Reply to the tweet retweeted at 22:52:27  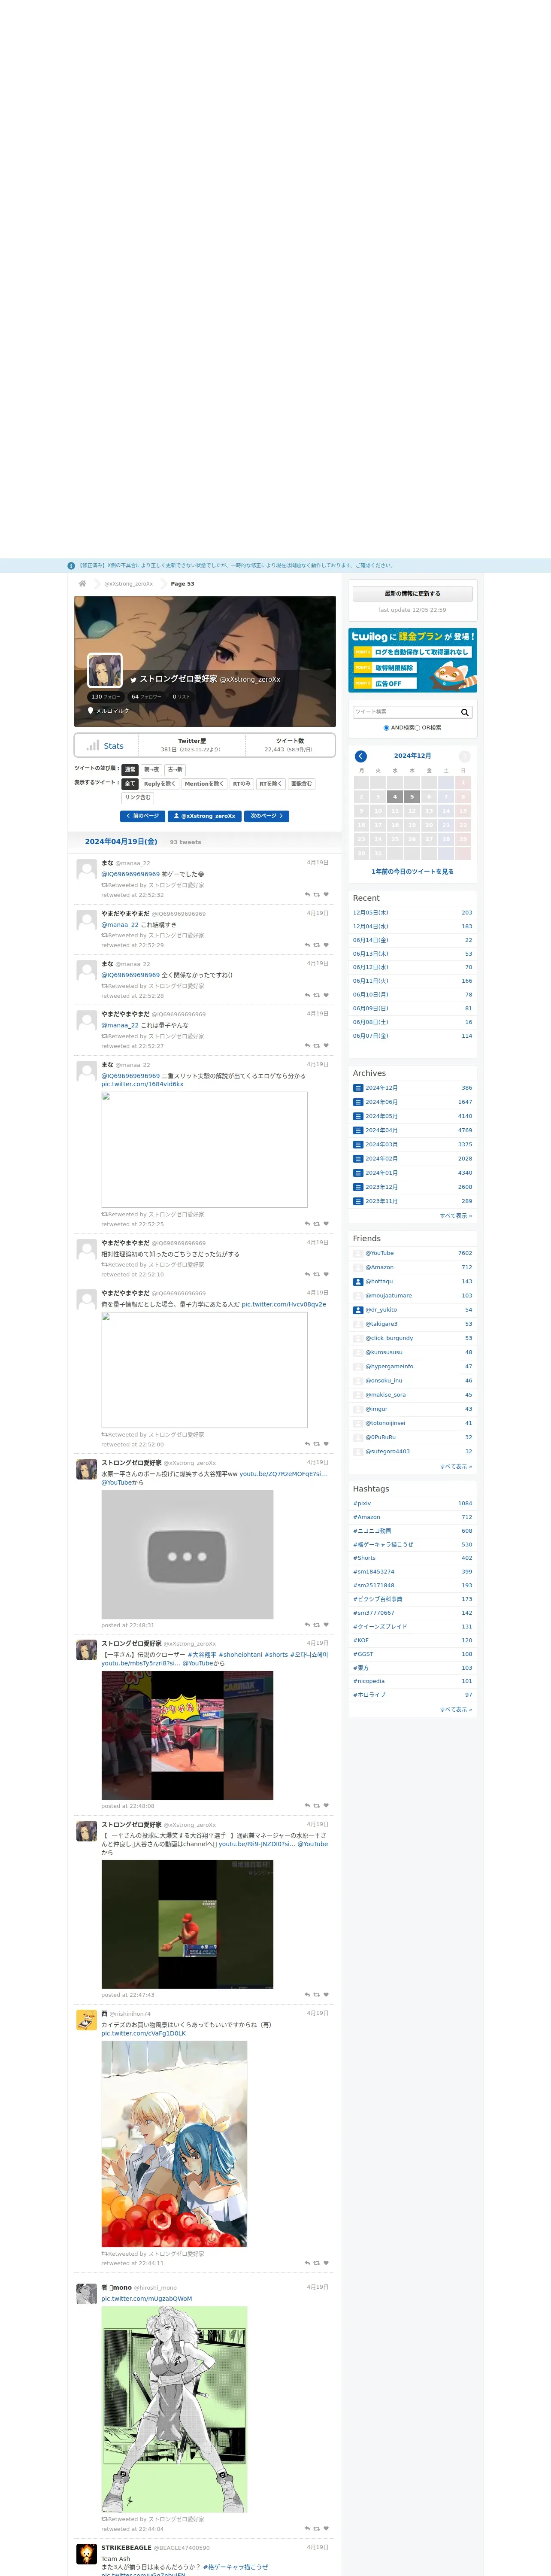[x=307, y=1046]
